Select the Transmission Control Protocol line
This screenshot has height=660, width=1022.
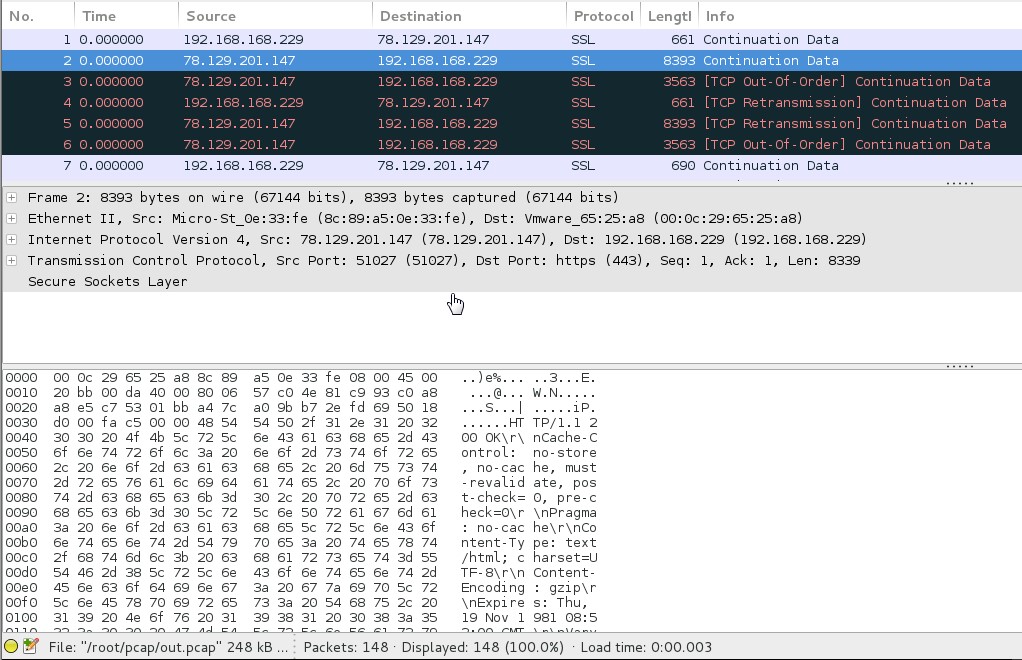(512, 261)
